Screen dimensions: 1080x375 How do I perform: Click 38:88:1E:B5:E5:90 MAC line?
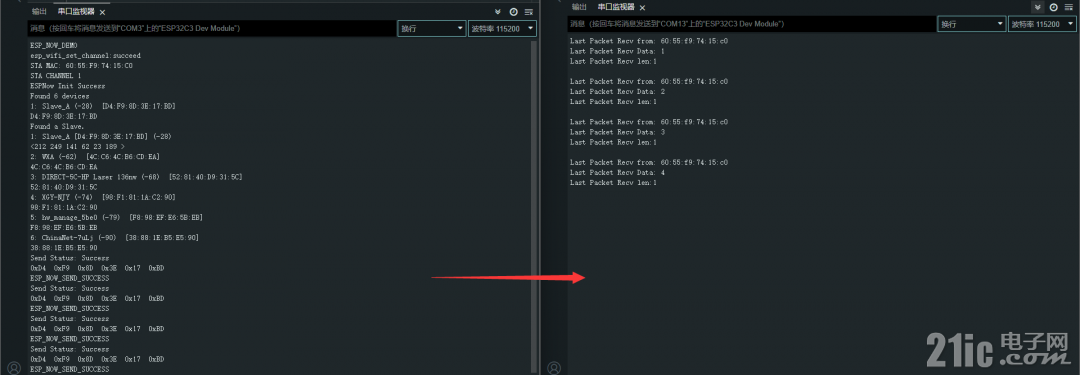tap(63, 248)
